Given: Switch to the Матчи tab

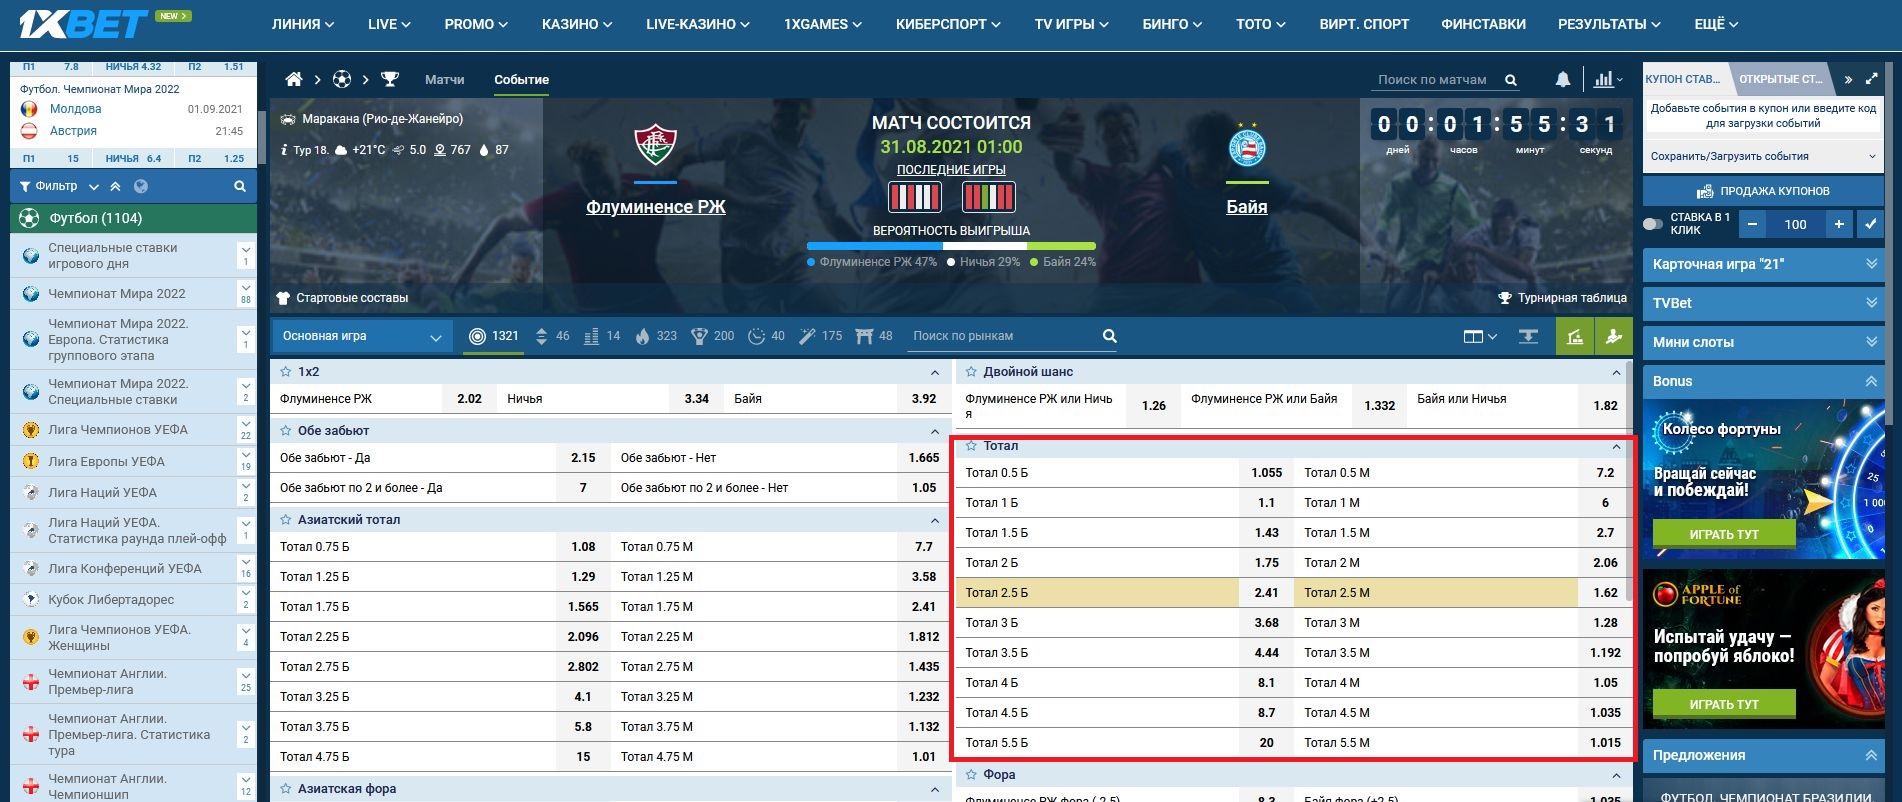Looking at the screenshot, I should coord(444,79).
